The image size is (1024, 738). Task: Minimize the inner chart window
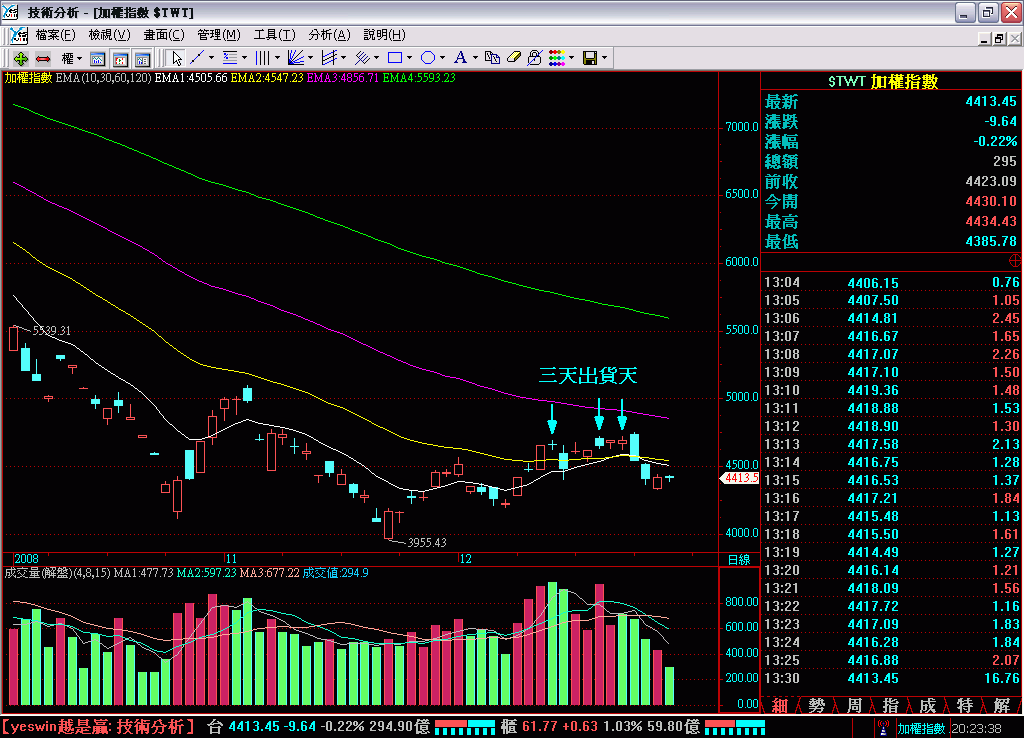tap(984, 39)
